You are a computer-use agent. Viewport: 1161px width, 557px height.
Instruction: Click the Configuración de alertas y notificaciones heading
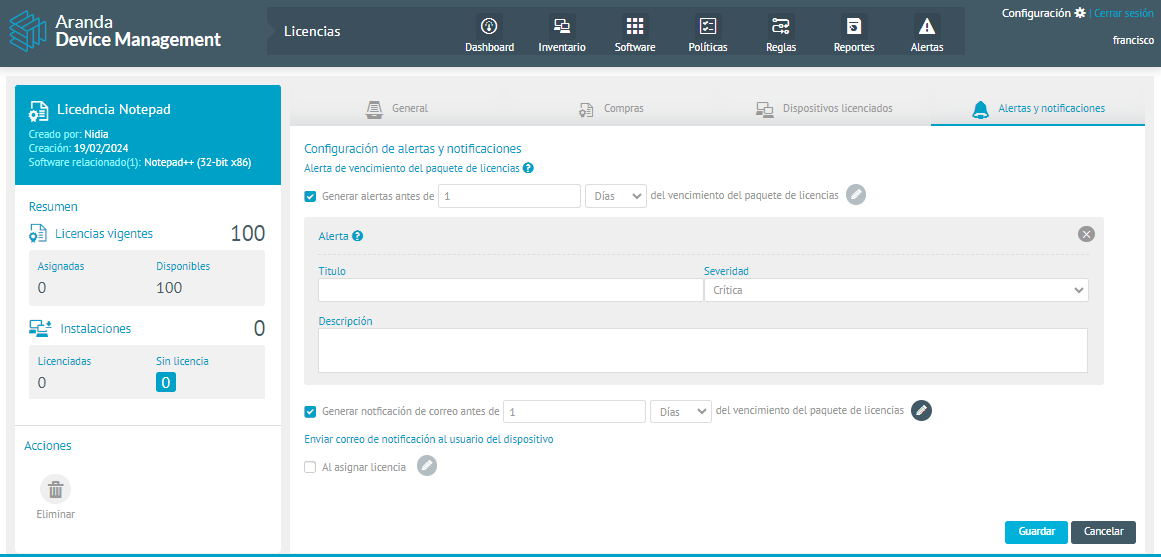point(413,148)
